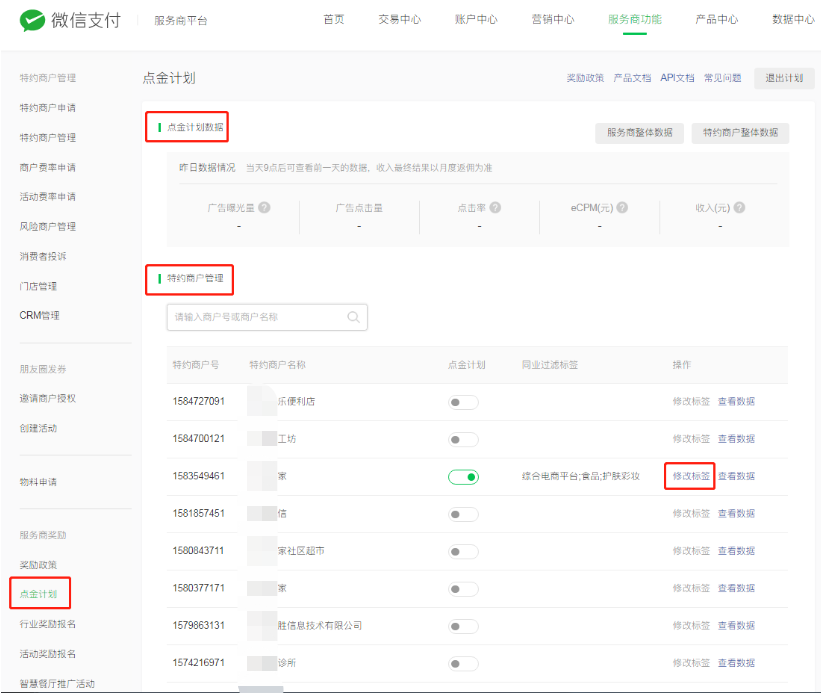Click 查看数据 for merchant 1581857451
821x693 pixels.
736,513
